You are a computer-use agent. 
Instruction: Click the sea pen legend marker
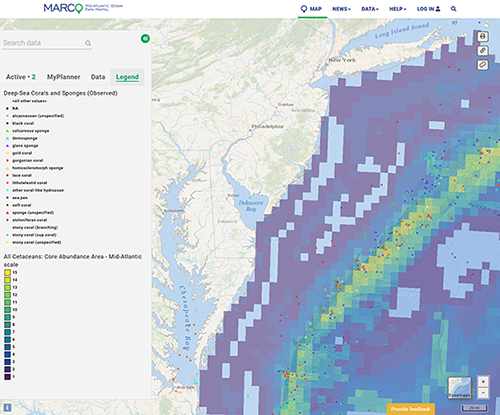(7, 198)
